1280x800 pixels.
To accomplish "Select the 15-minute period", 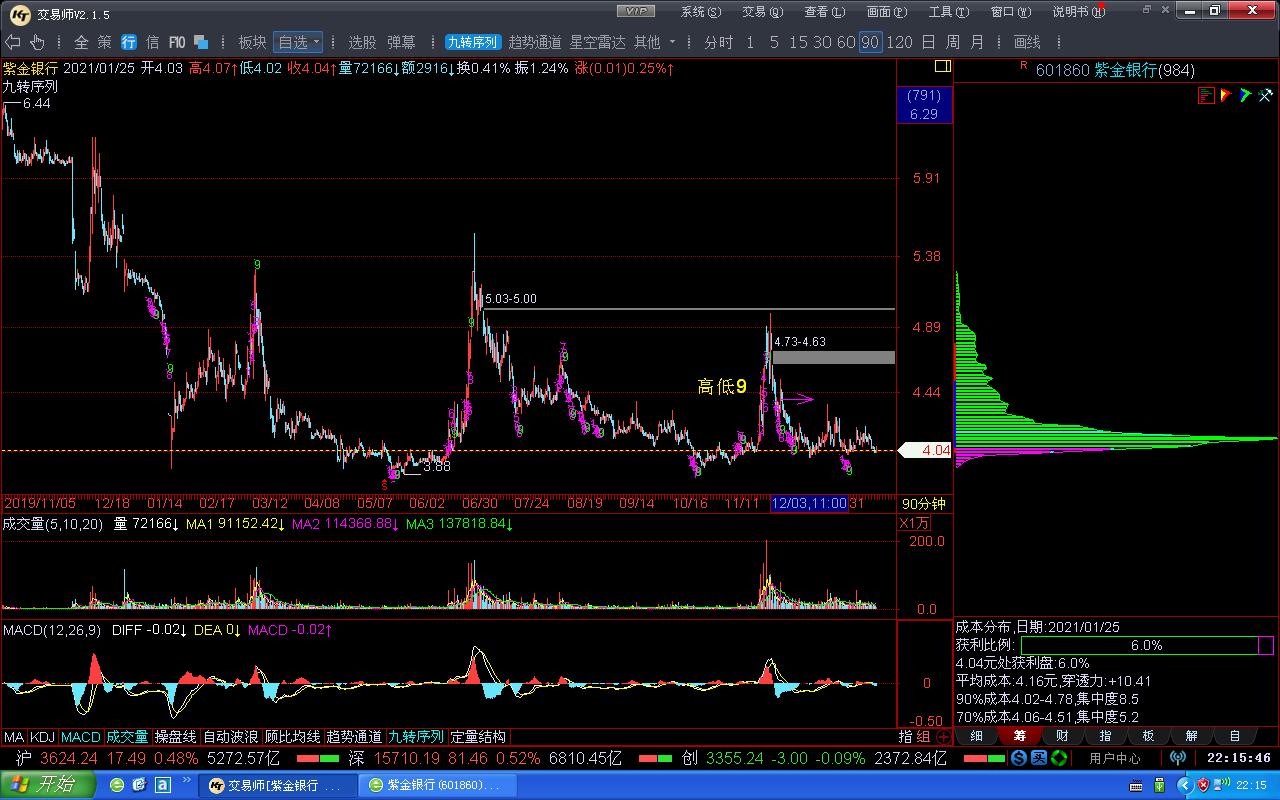I will [x=798, y=42].
